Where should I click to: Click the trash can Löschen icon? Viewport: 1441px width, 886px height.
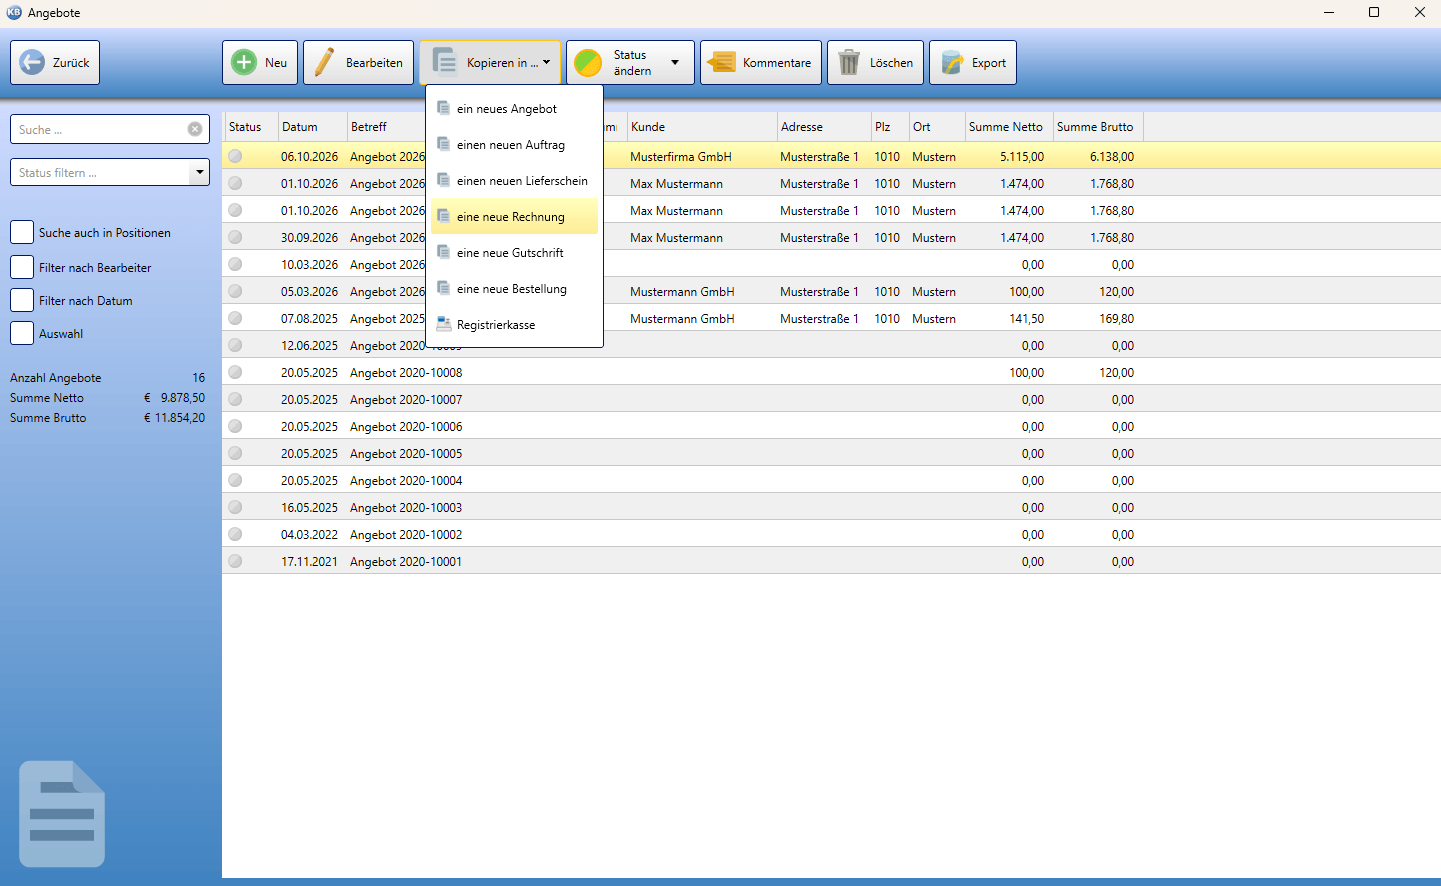[848, 62]
